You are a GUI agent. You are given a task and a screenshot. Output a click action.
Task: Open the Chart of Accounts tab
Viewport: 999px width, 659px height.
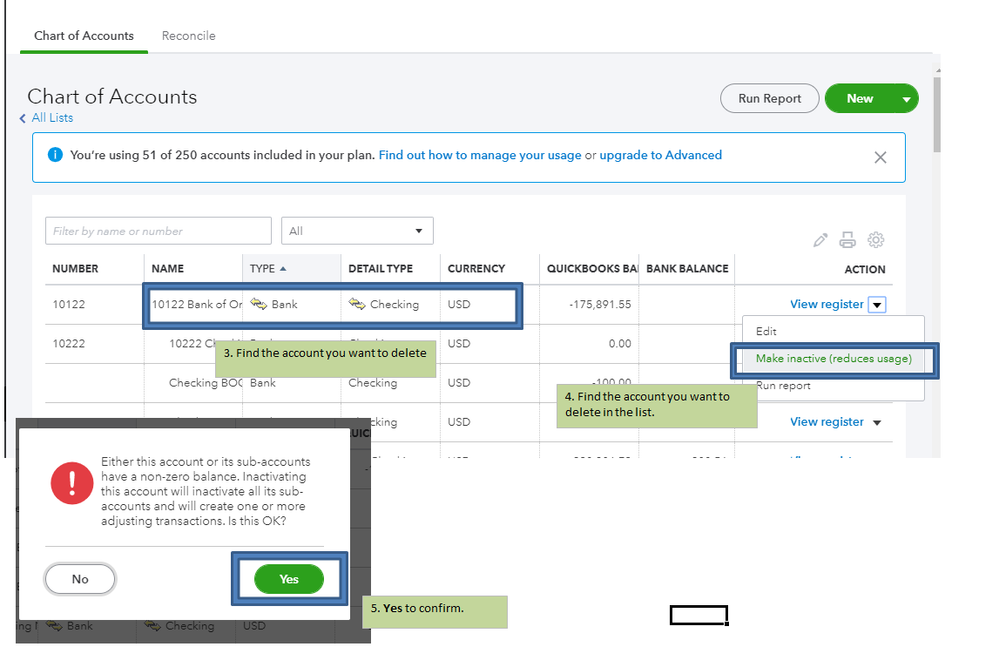tap(83, 36)
